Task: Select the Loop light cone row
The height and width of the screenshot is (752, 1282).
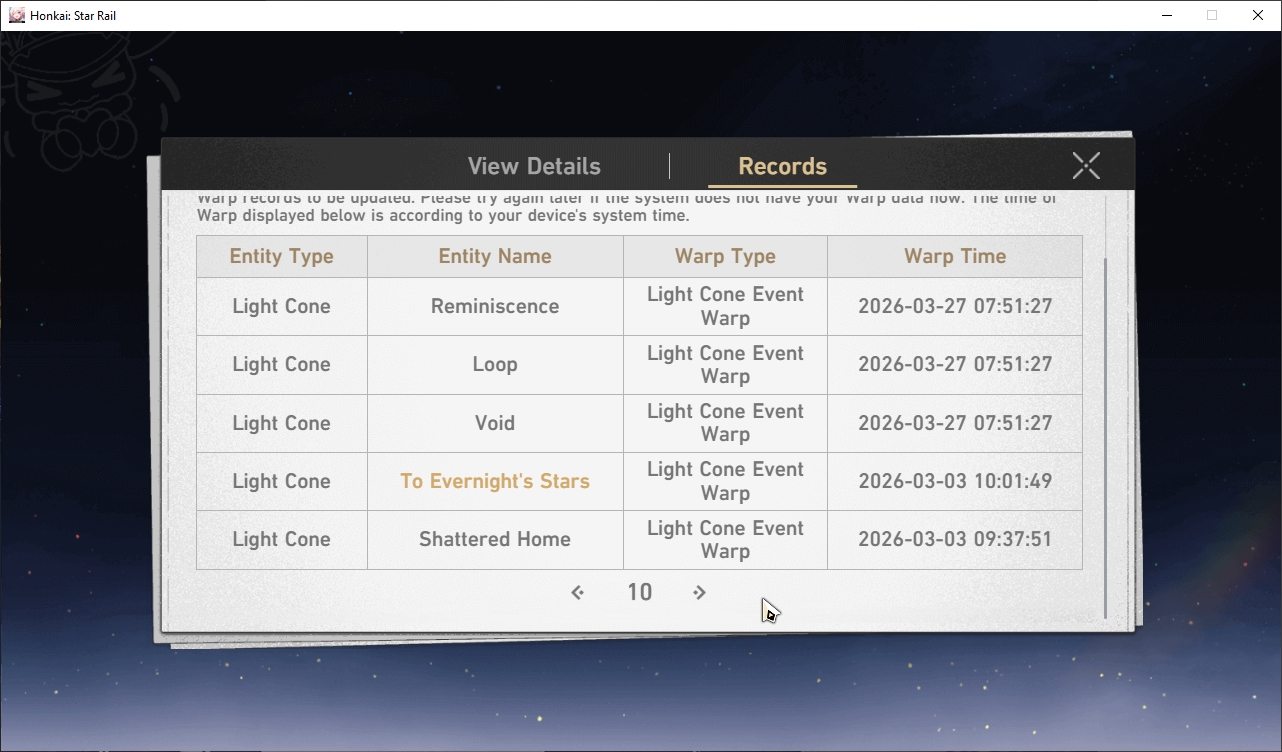Action: (x=639, y=364)
